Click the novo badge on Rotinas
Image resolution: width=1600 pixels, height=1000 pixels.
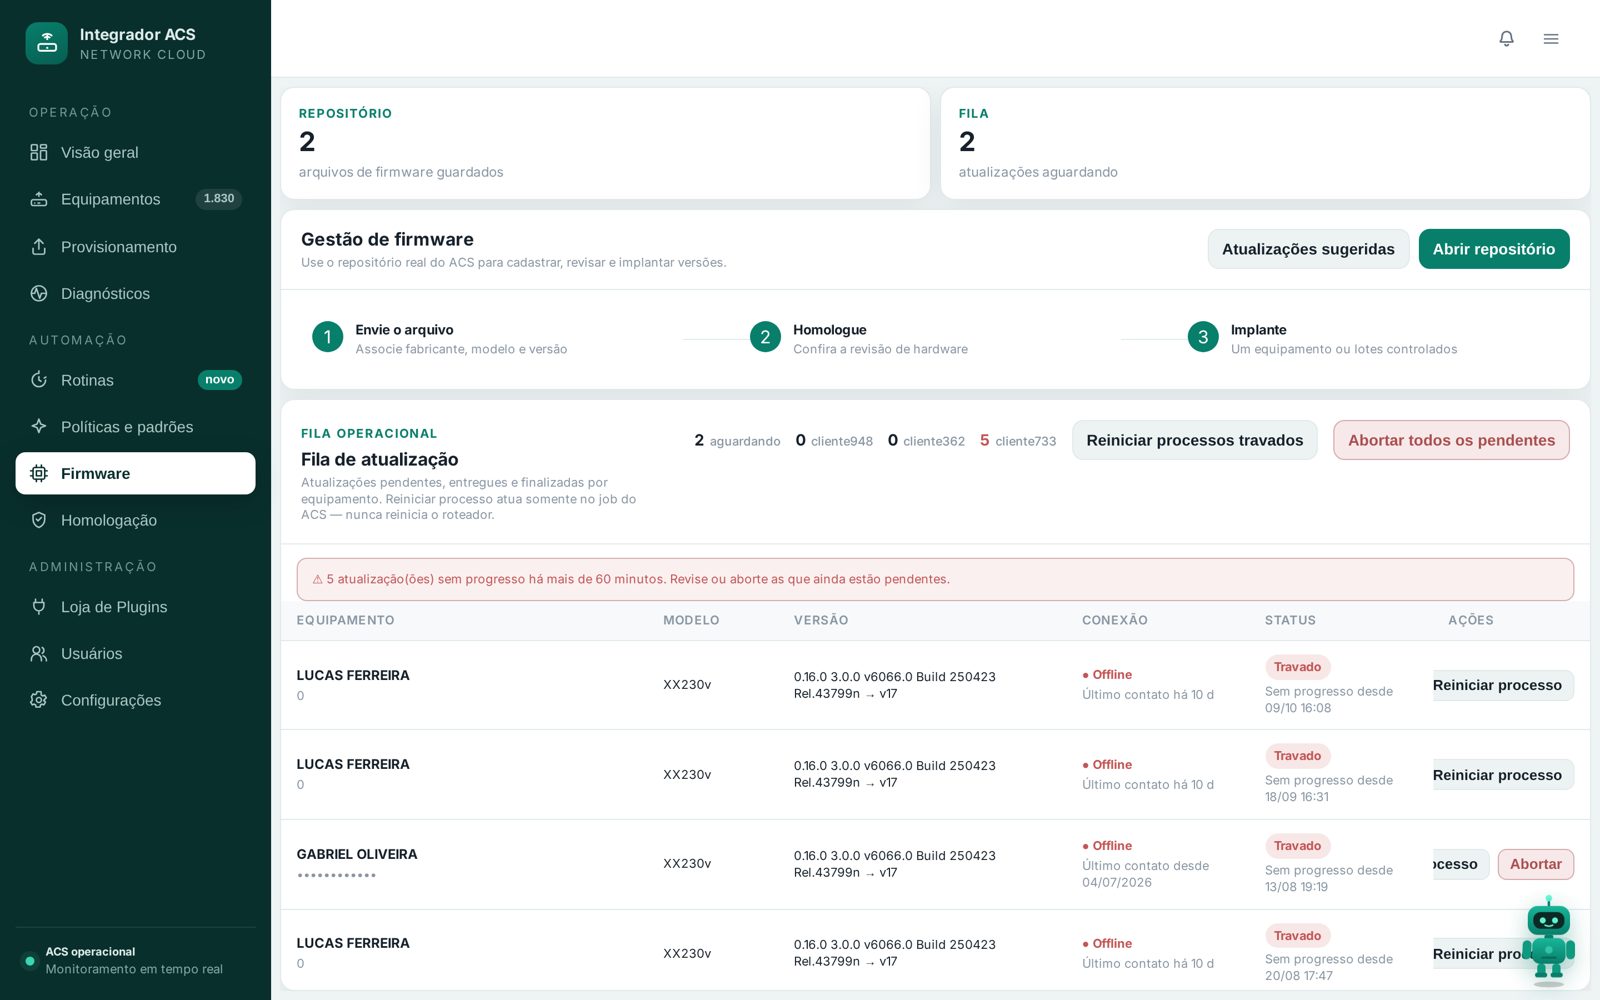pyautogui.click(x=220, y=380)
